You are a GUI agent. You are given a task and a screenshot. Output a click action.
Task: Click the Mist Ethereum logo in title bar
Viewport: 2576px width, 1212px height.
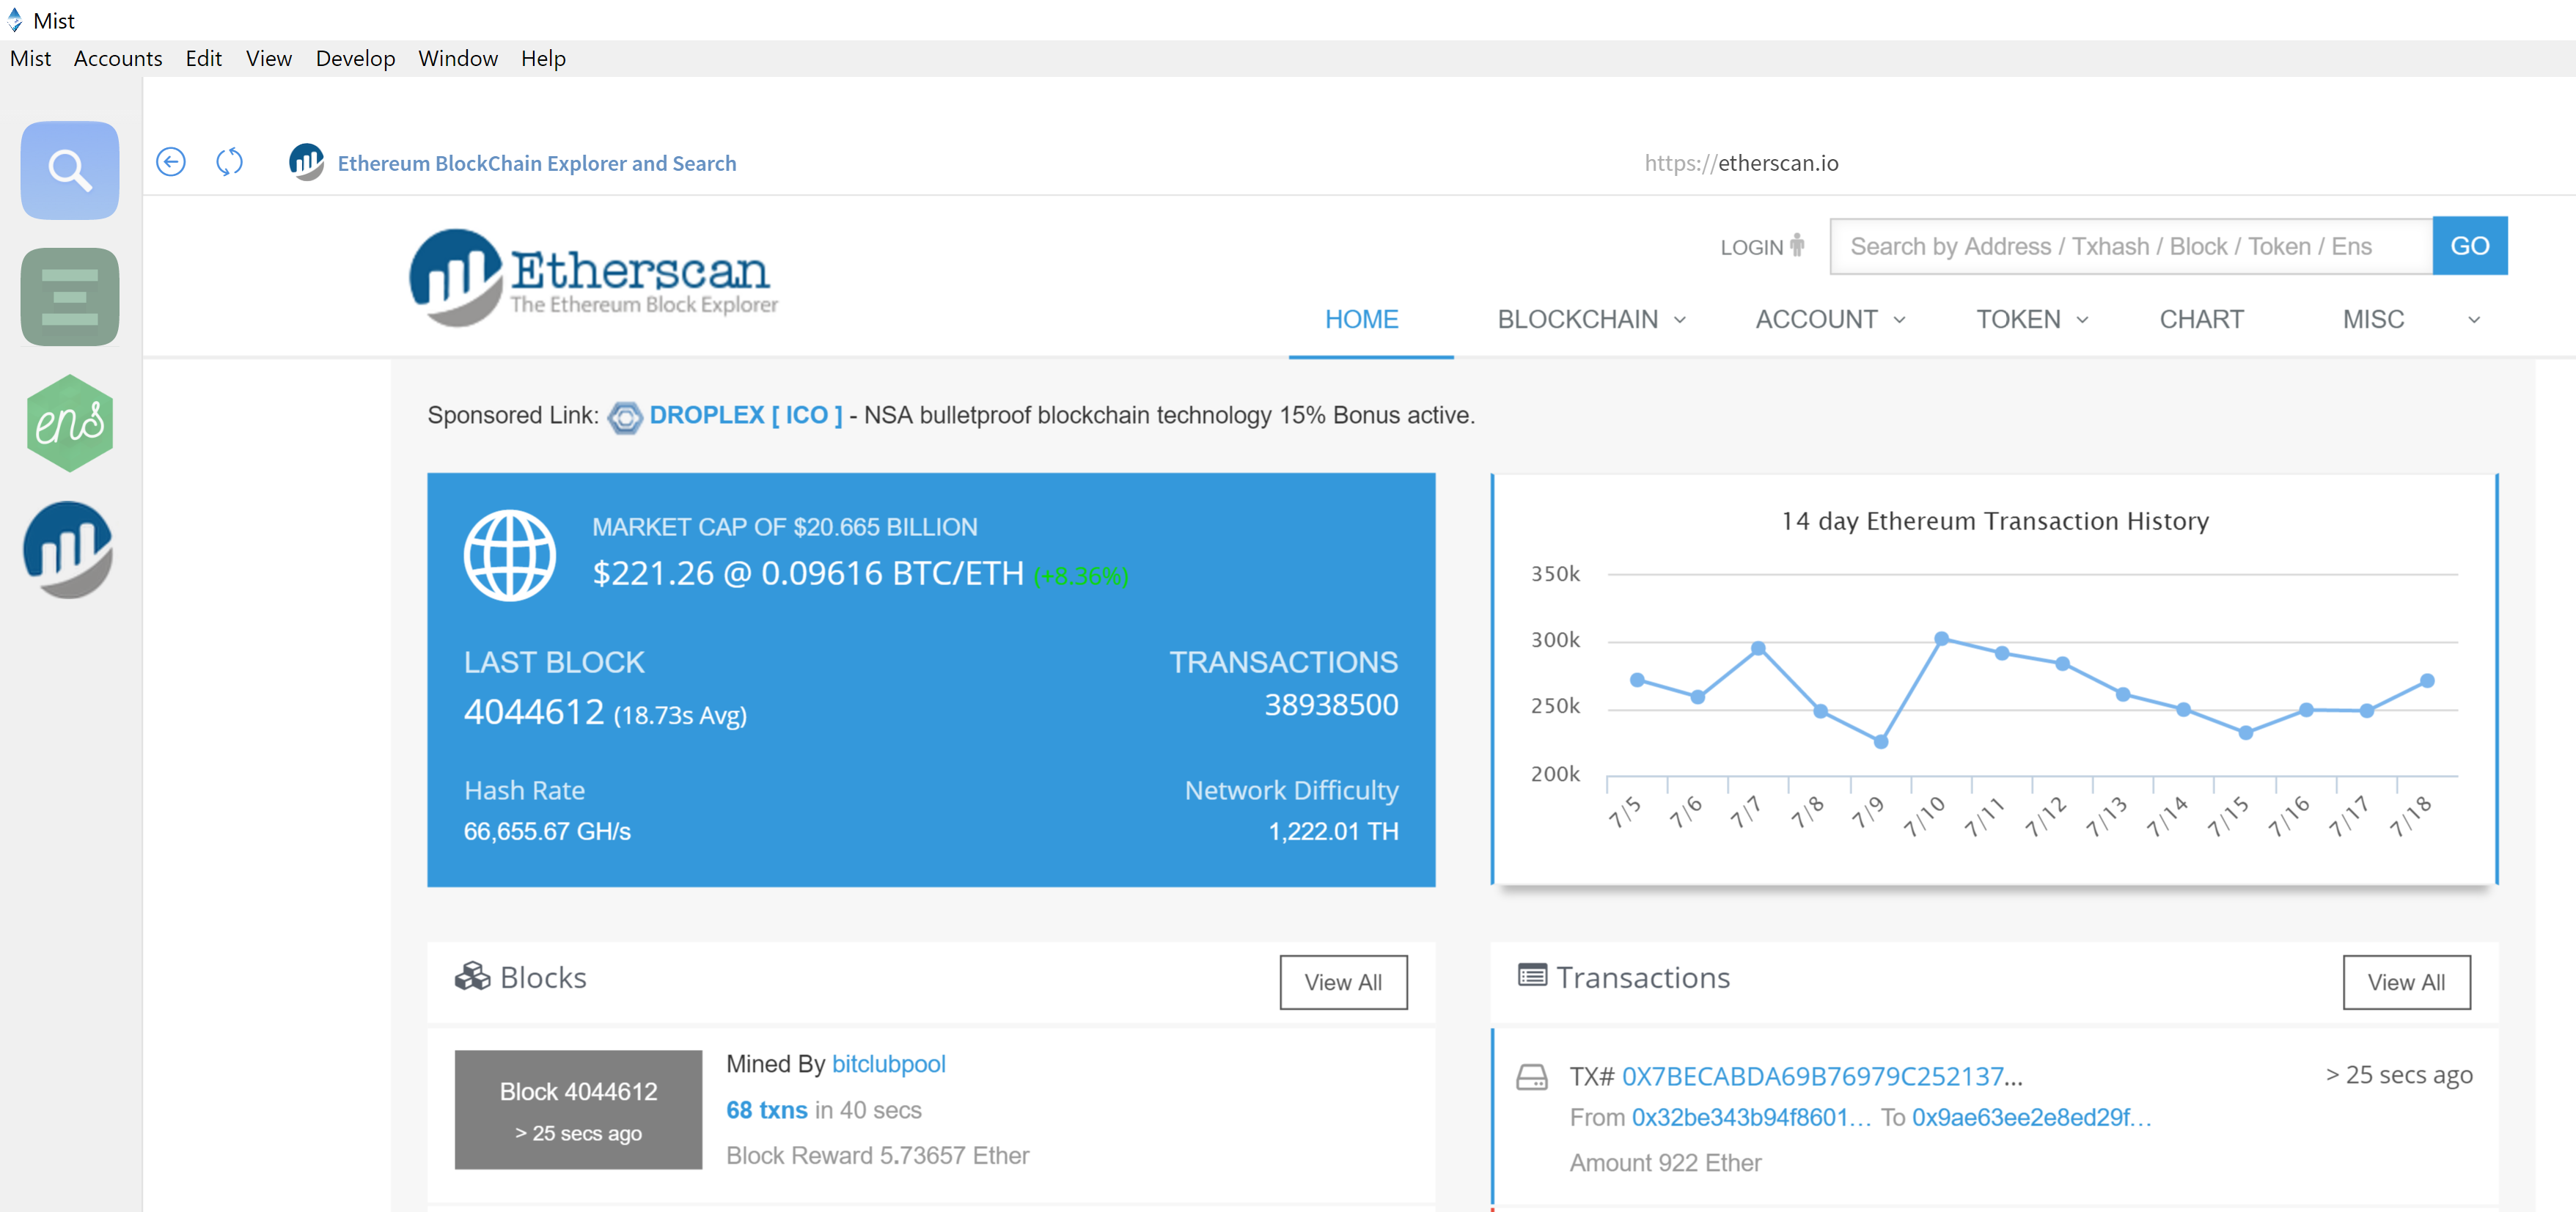[14, 20]
